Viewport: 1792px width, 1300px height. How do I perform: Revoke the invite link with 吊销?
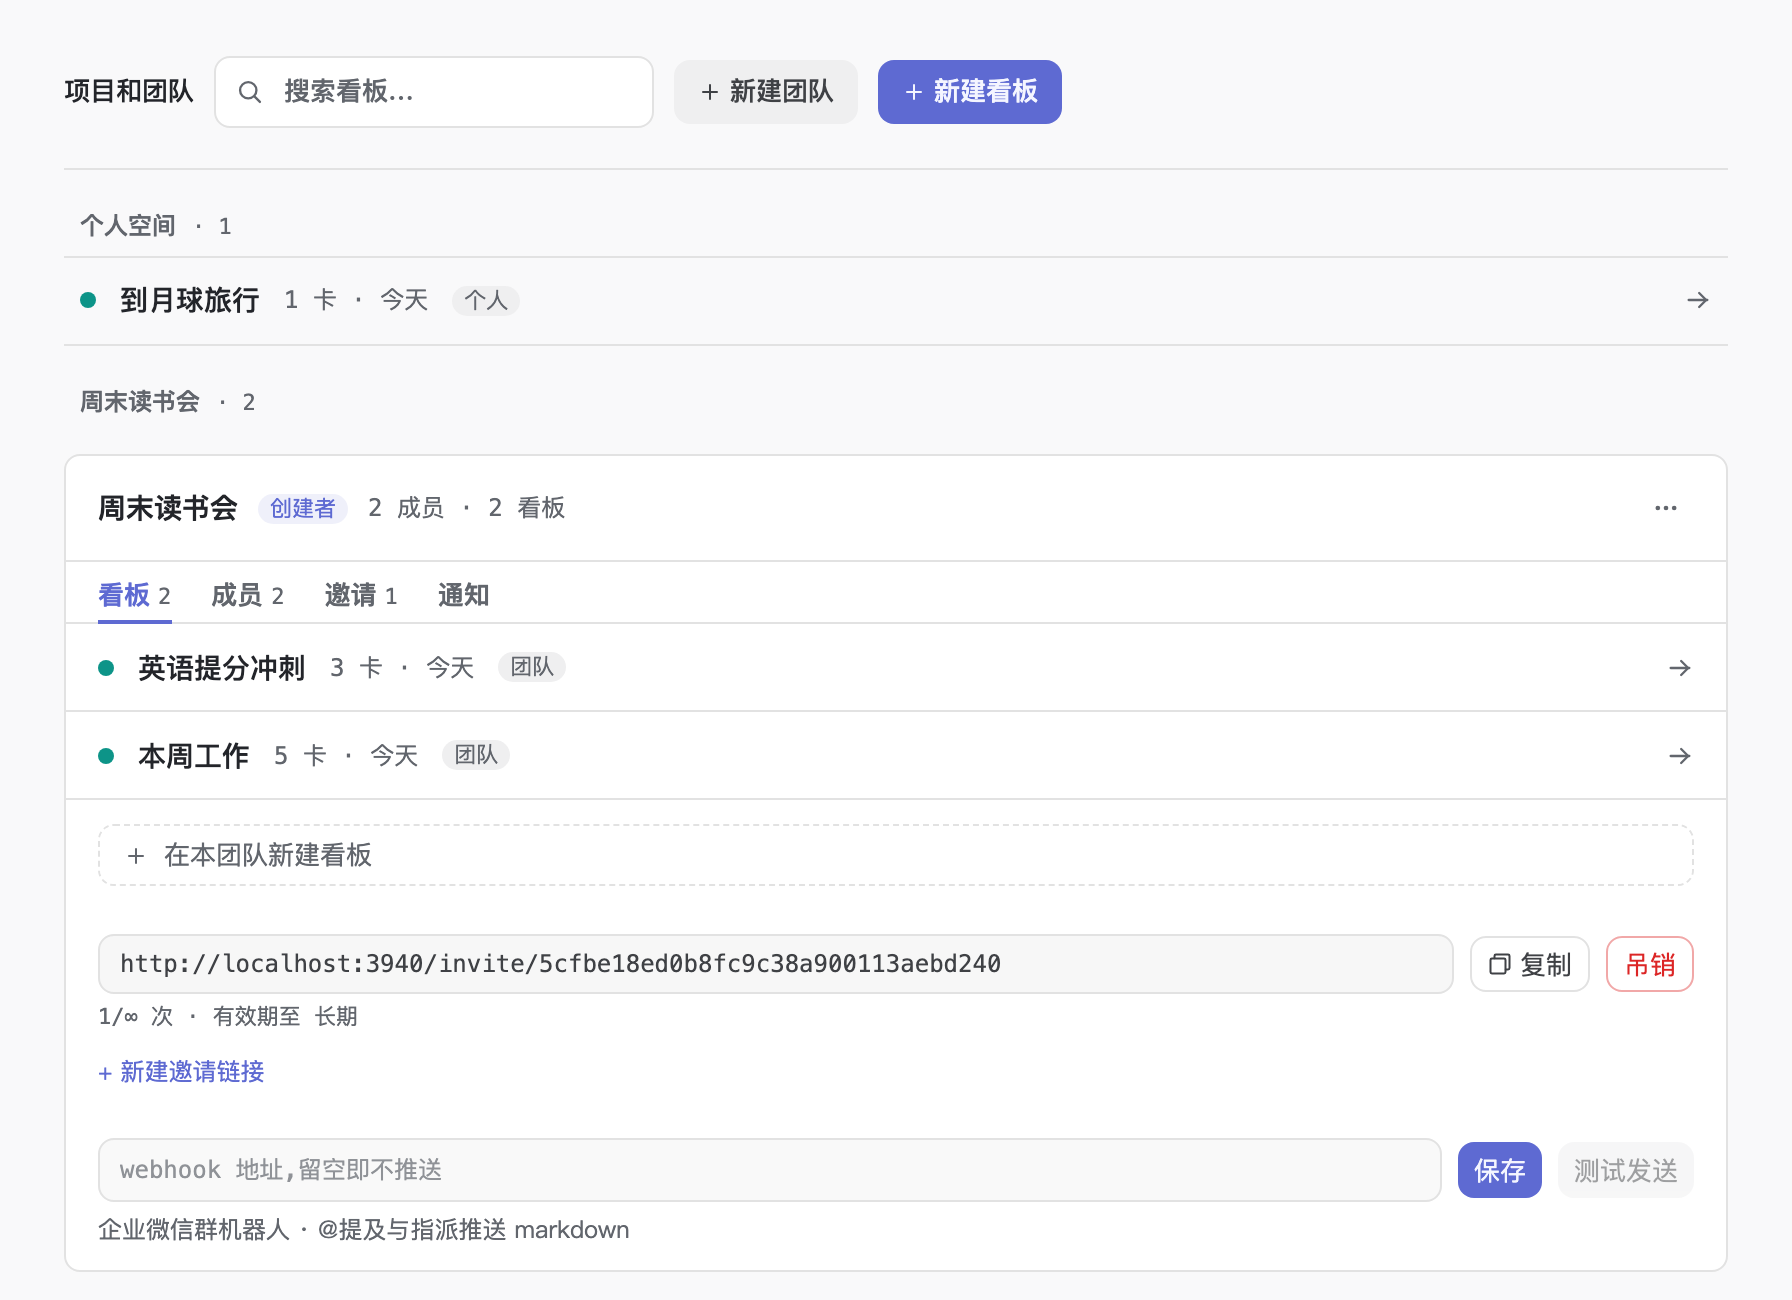pos(1650,964)
